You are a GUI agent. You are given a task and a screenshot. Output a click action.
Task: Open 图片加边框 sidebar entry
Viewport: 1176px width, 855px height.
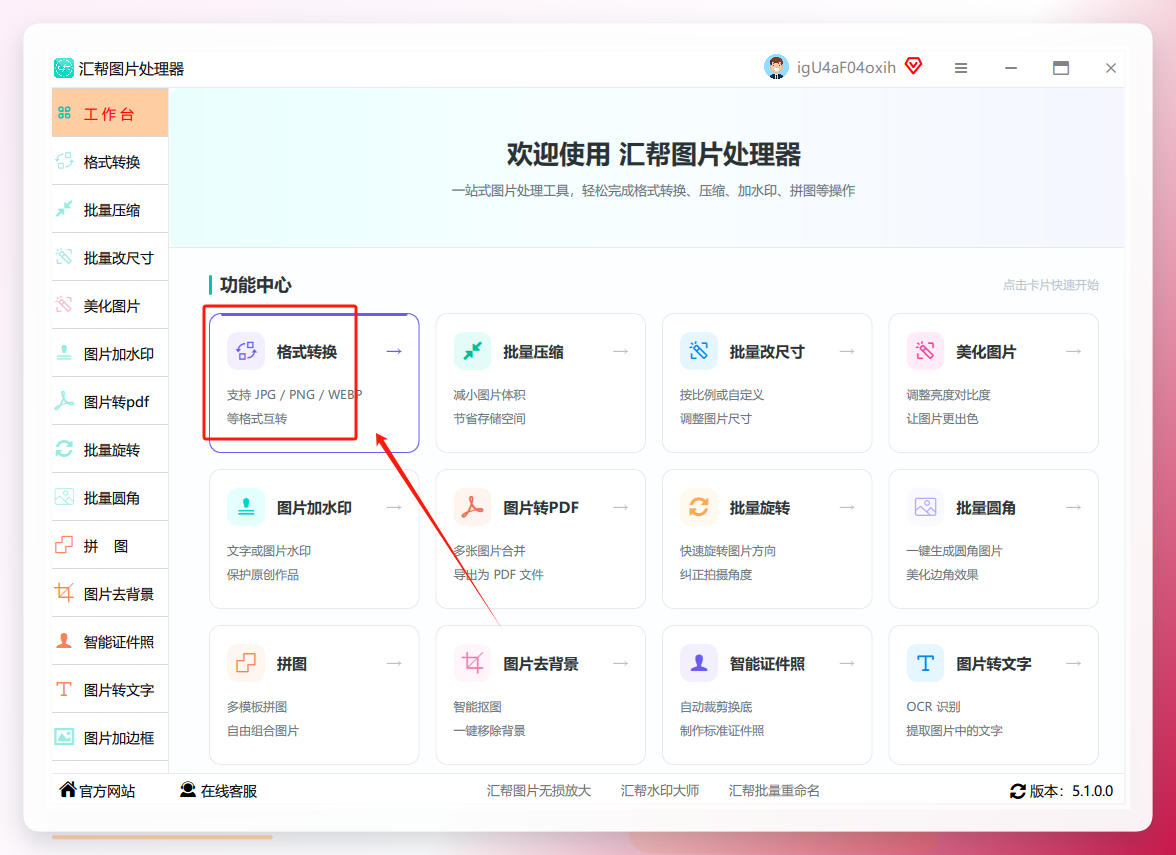point(110,737)
